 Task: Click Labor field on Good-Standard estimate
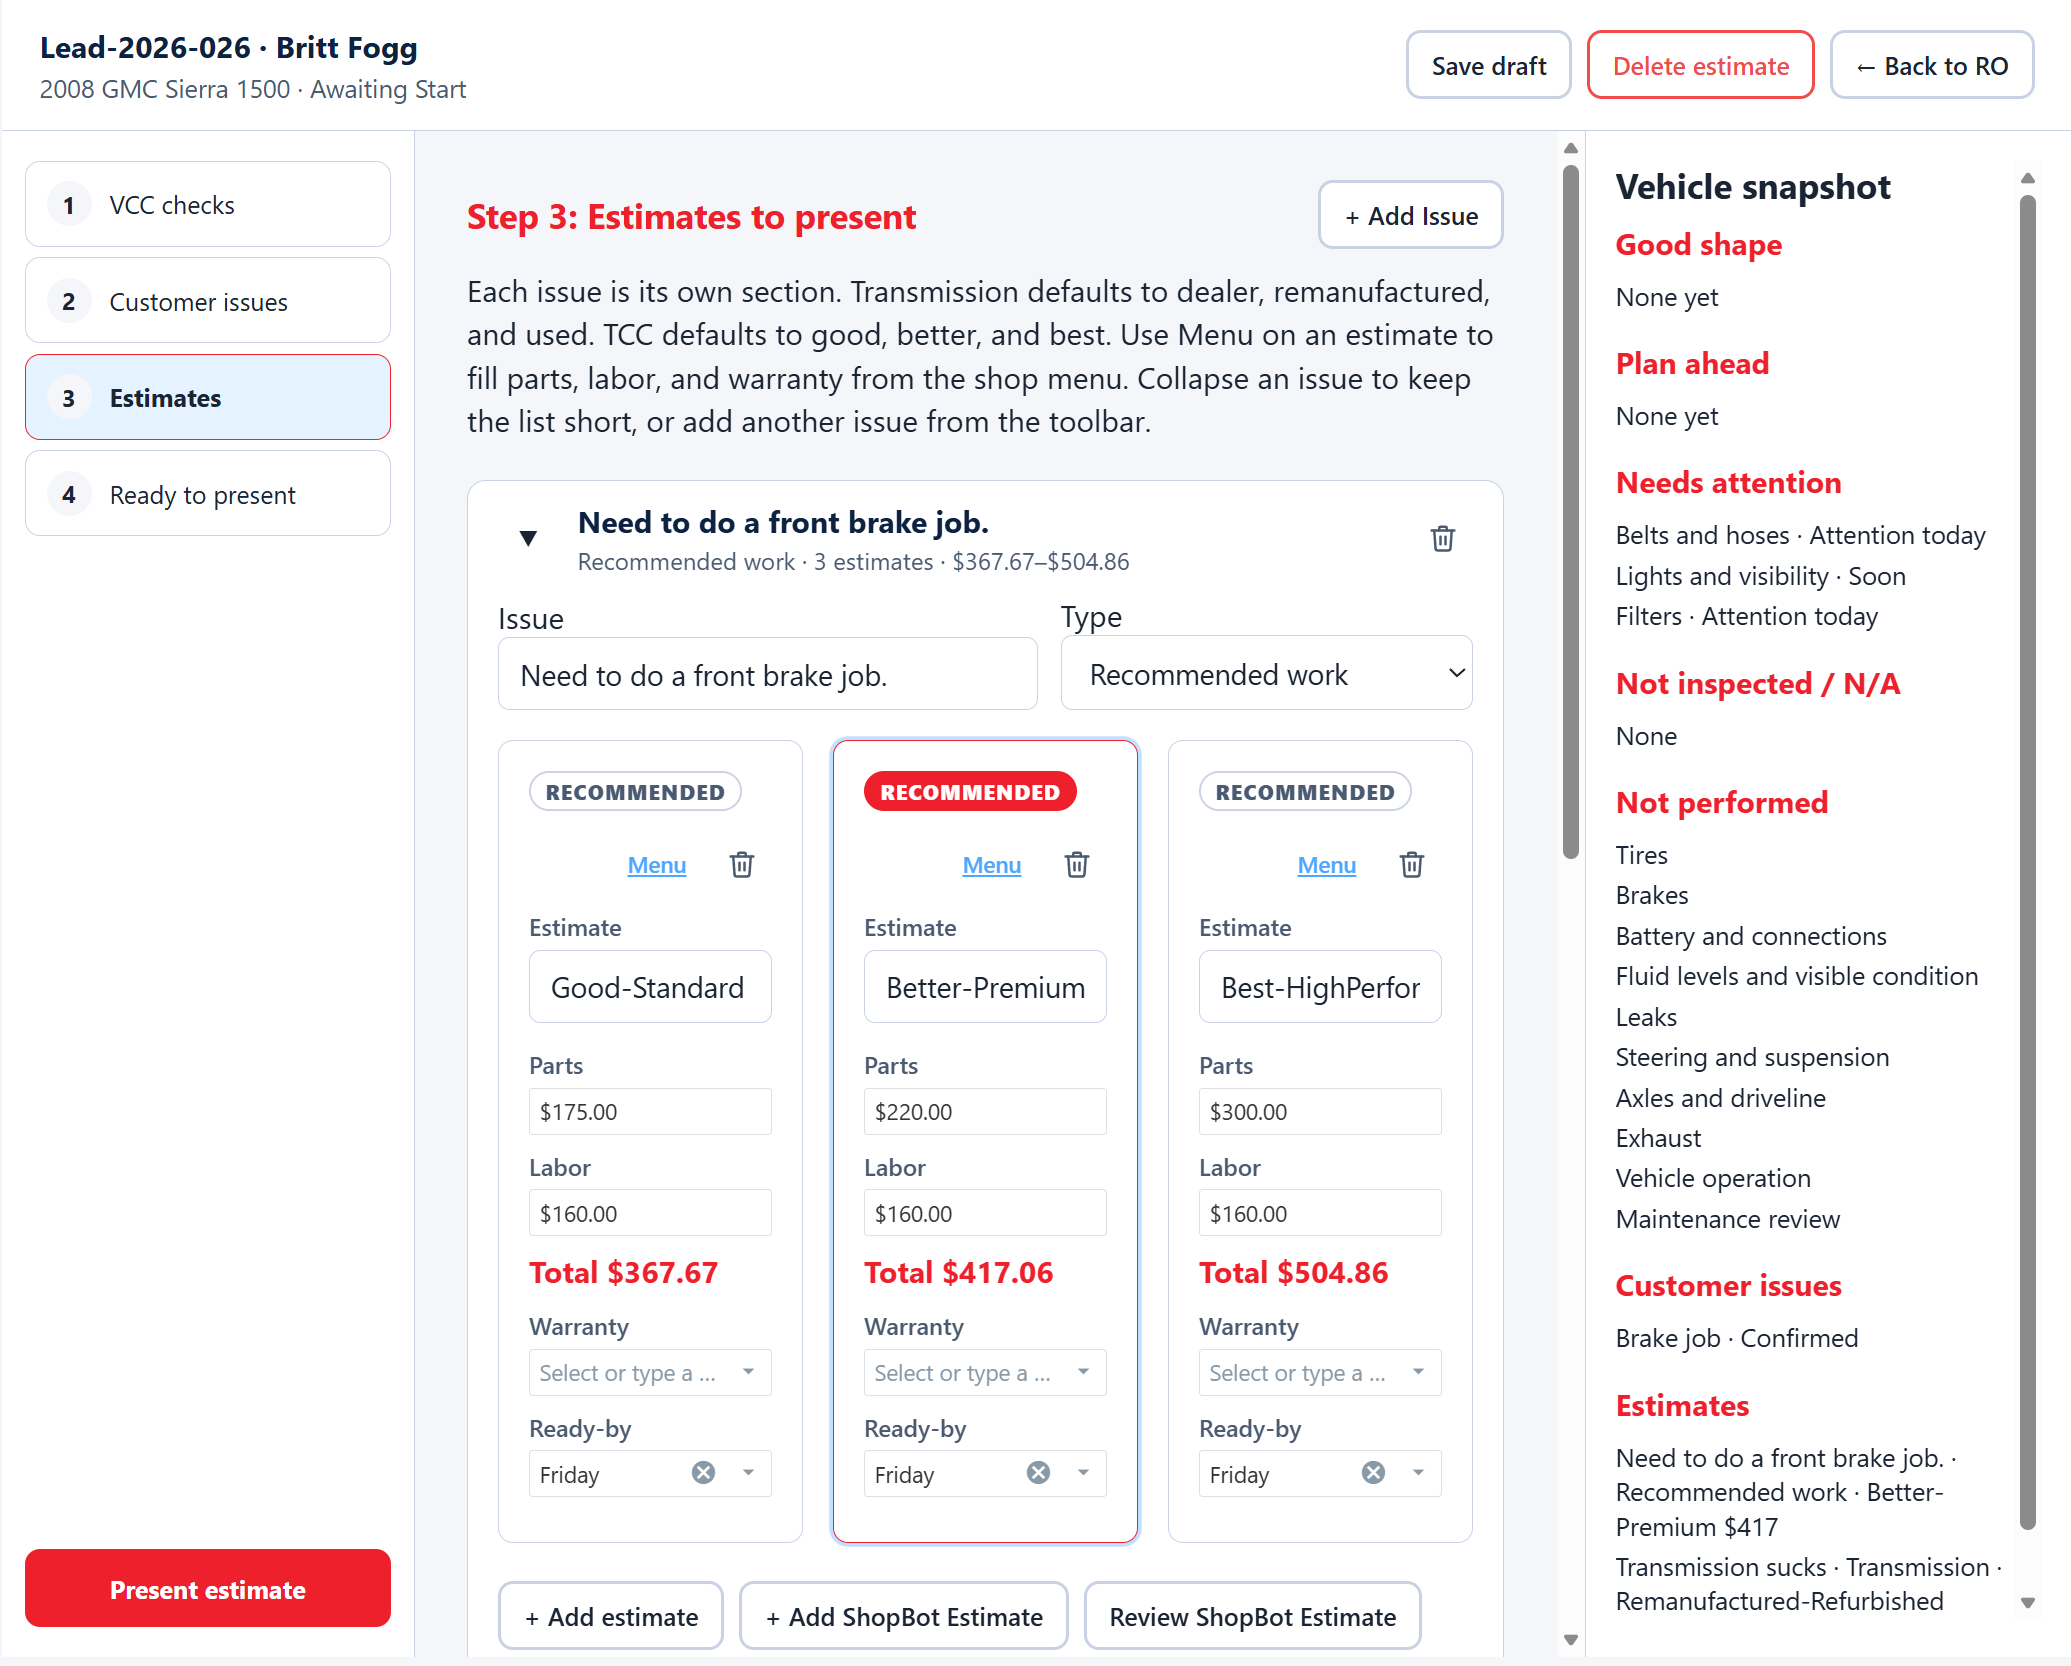[650, 1214]
